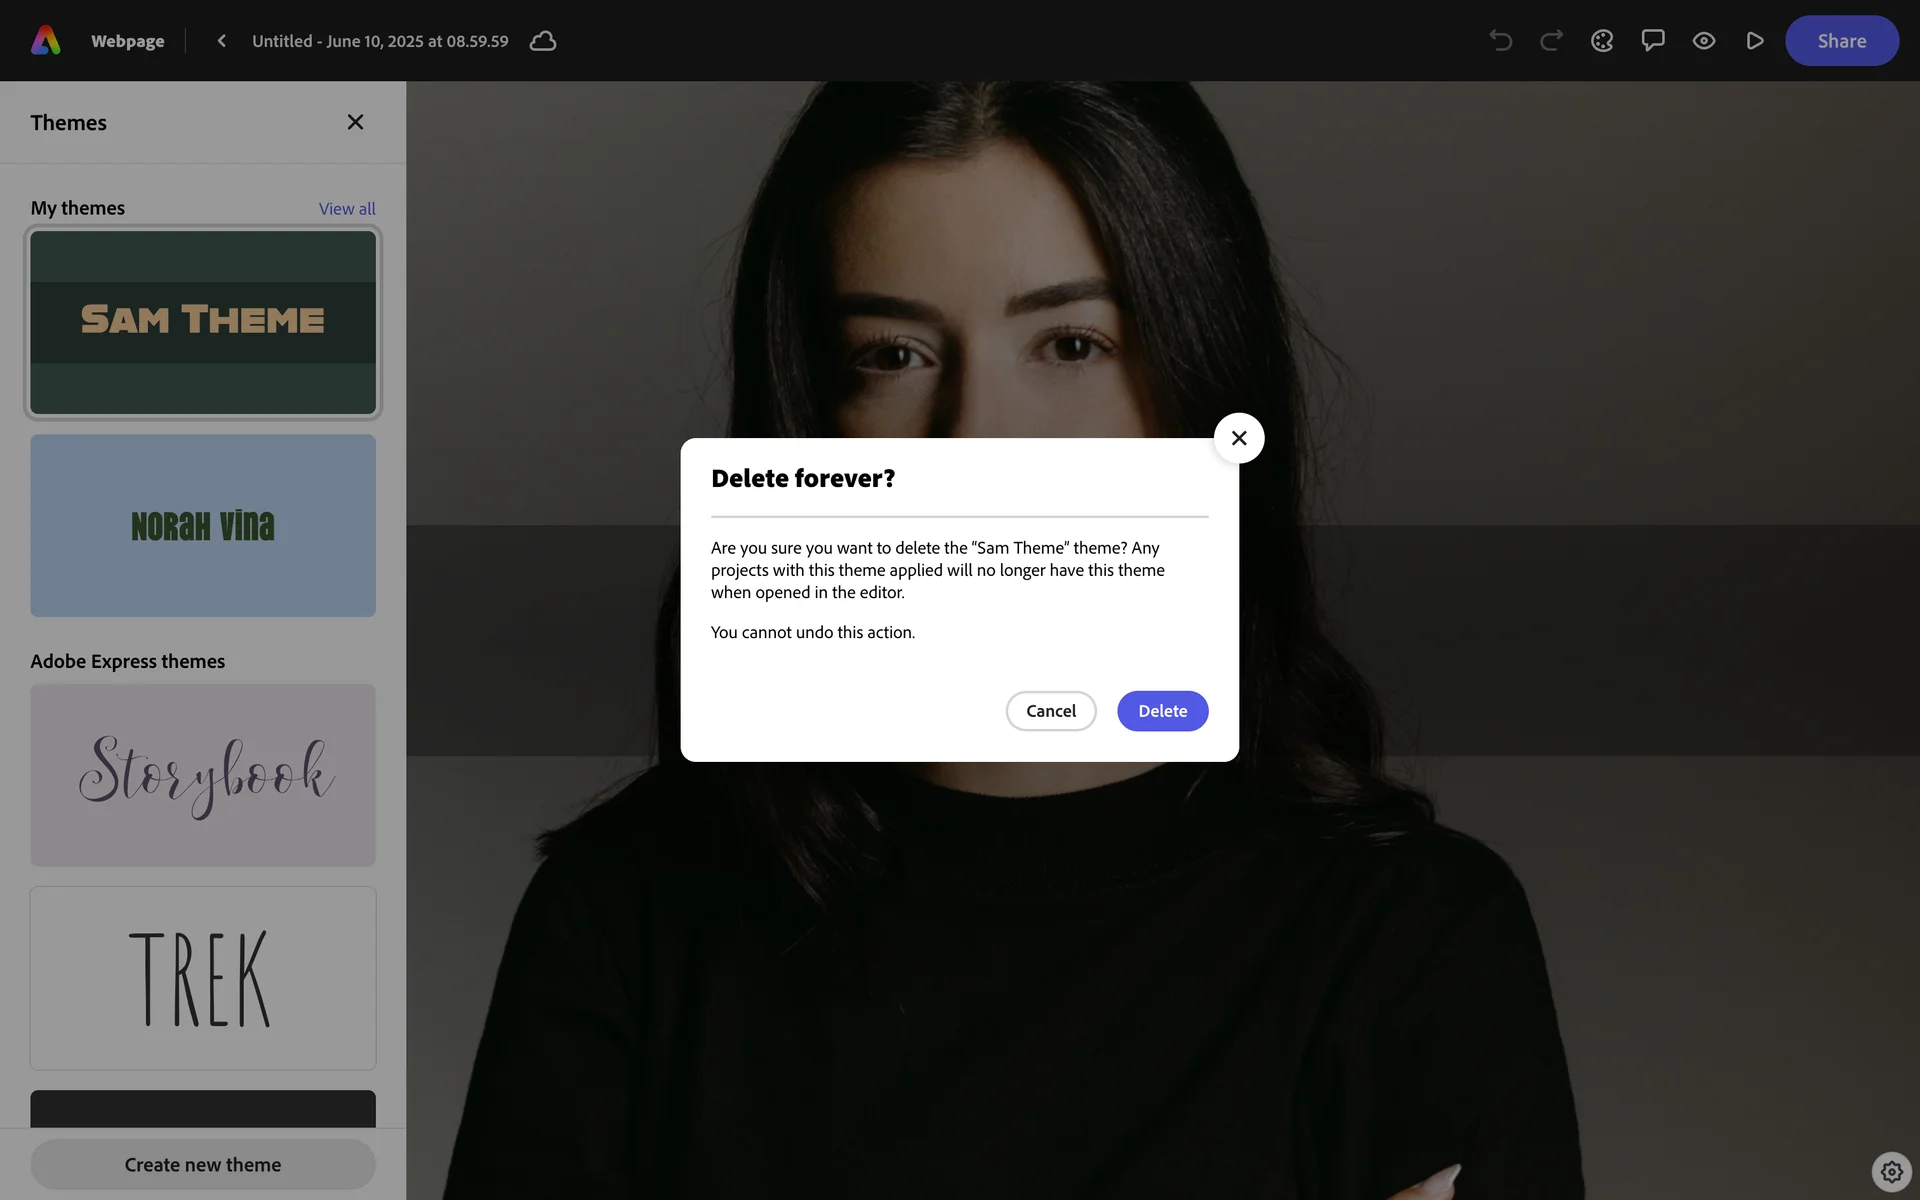Click the cloud sync status icon
This screenshot has height=1200, width=1920.
pyautogui.click(x=543, y=41)
